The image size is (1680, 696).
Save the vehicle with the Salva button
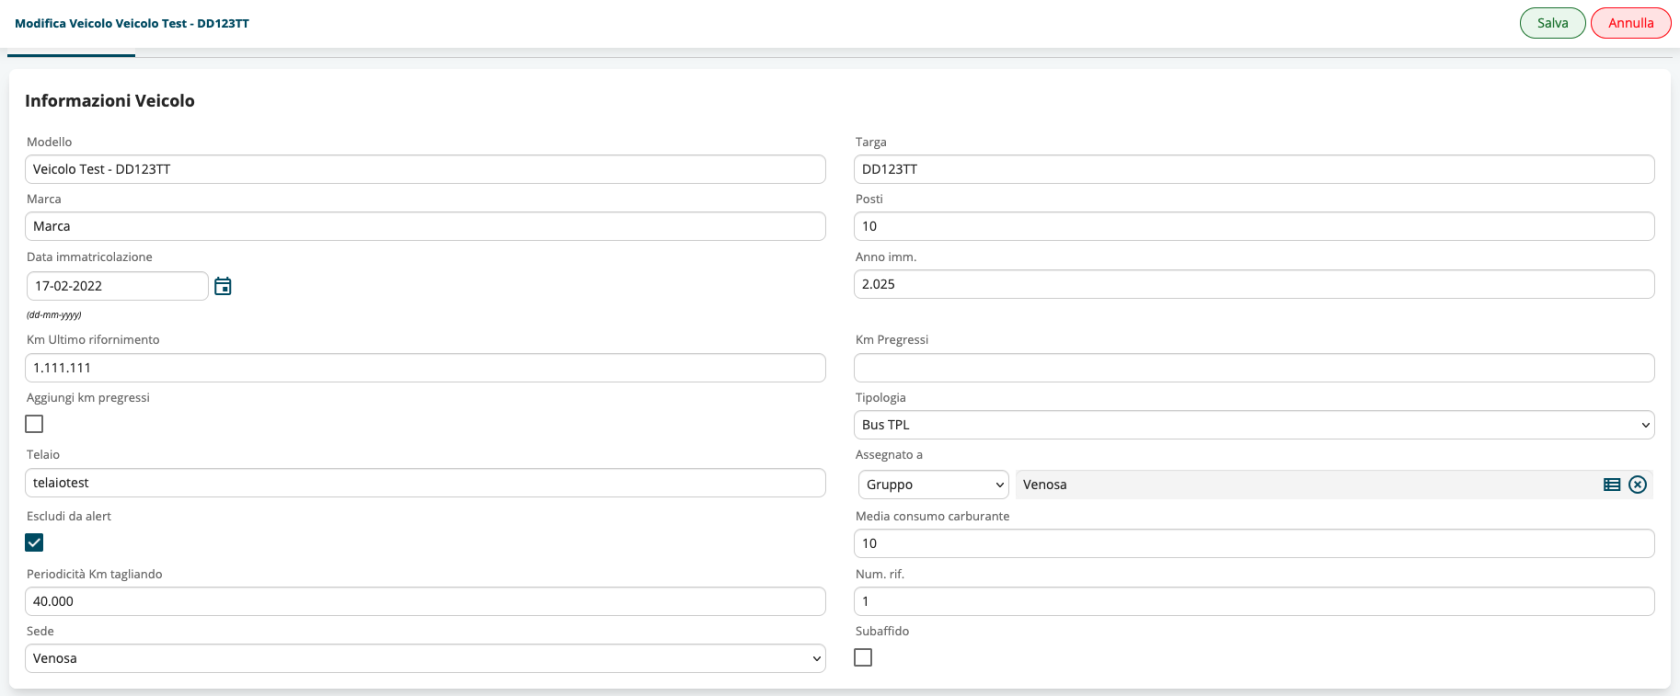1552,23
